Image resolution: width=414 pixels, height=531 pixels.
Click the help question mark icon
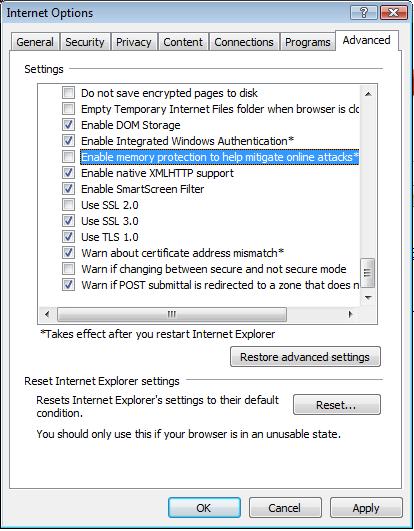(364, 13)
